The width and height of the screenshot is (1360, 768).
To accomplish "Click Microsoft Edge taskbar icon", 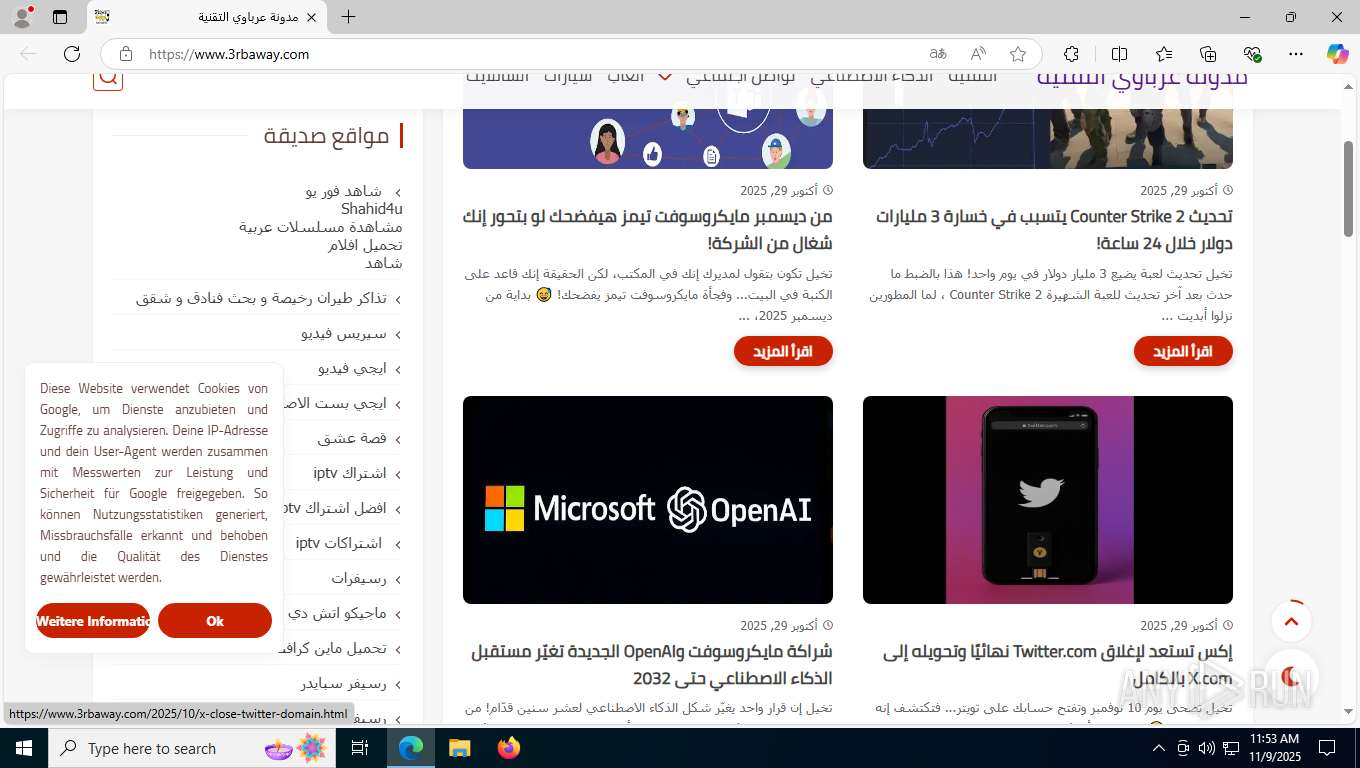I will pyautogui.click(x=411, y=748).
